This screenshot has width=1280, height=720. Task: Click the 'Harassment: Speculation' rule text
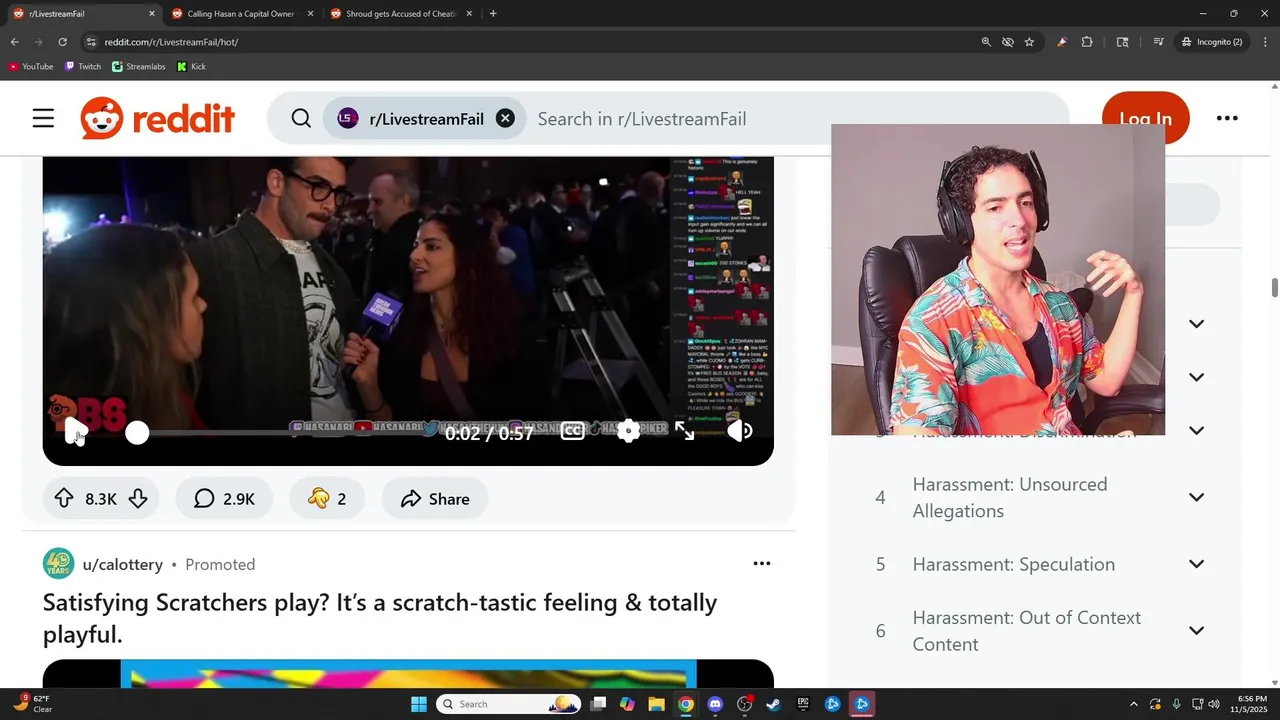[1013, 564]
